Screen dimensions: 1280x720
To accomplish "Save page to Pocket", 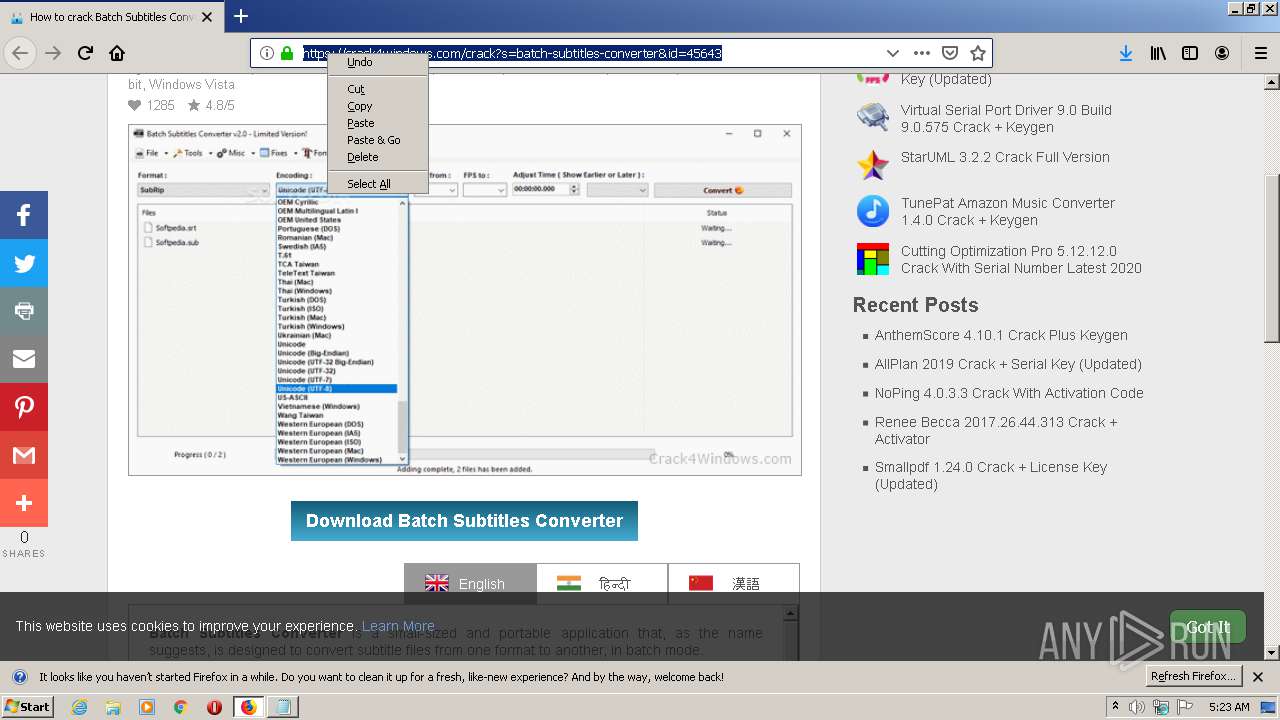I will (x=950, y=53).
